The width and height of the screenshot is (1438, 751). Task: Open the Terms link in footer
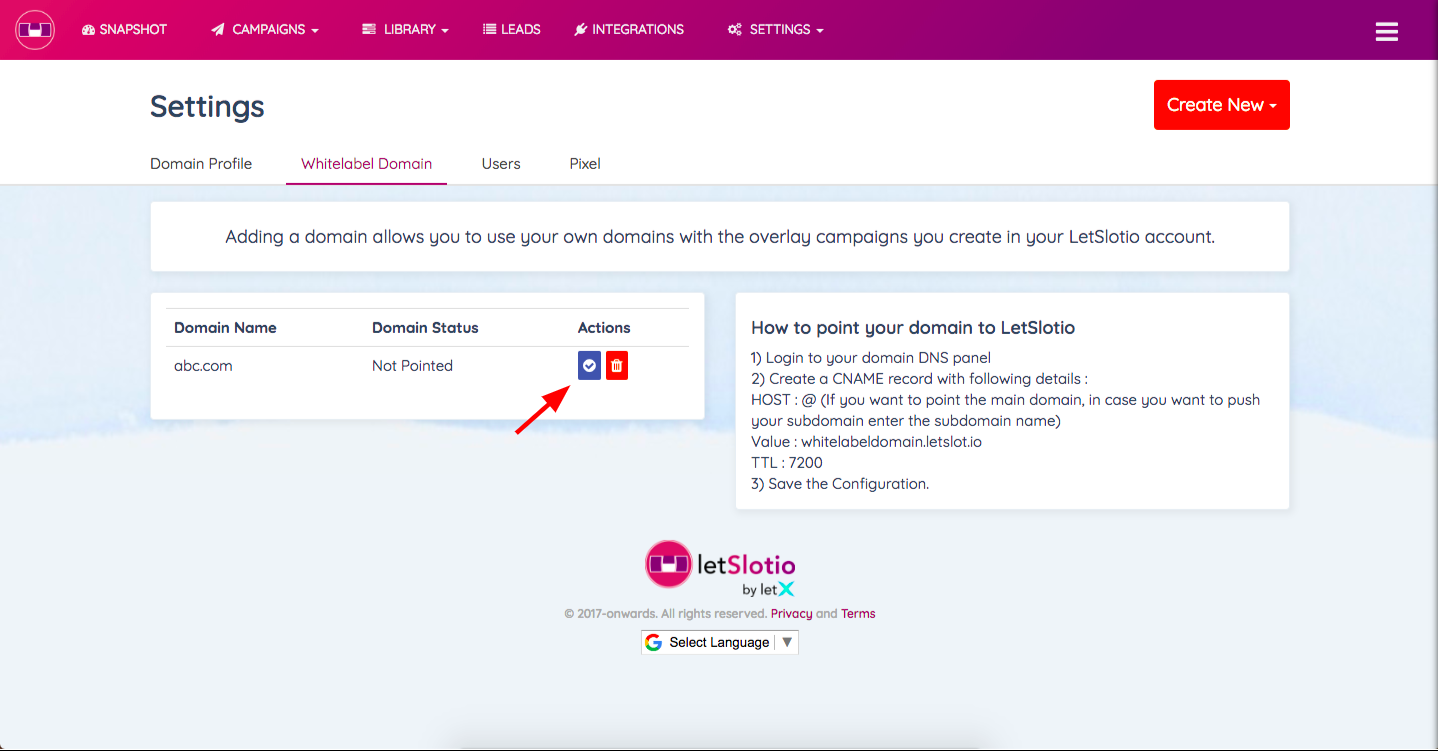pos(858,614)
